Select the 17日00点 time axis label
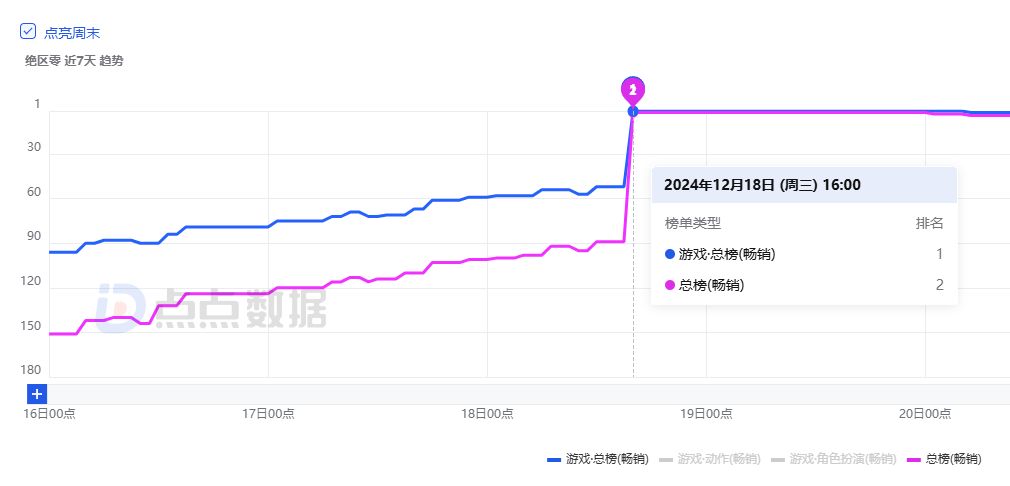This screenshot has width=1010, height=486. (268, 413)
